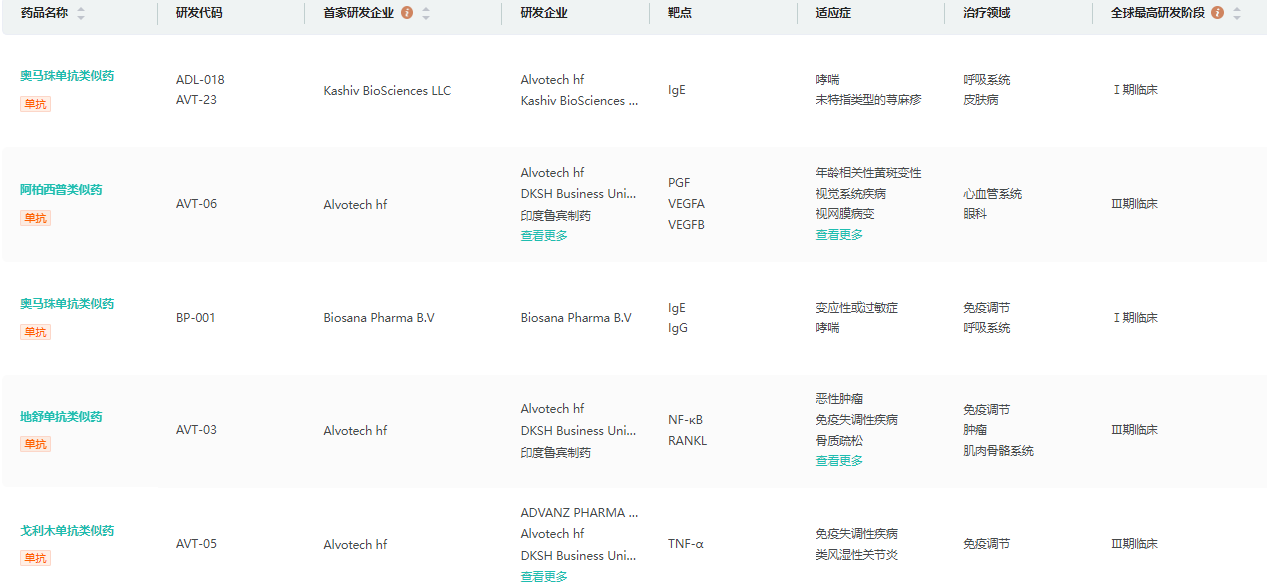Click 单抗 tag under 阿柏西普类似药
This screenshot has height=583, width=1267.
coord(35,218)
